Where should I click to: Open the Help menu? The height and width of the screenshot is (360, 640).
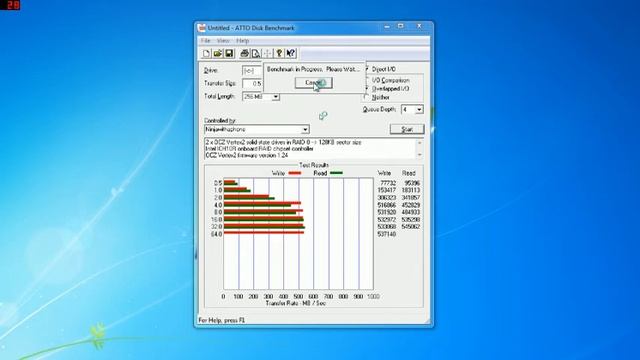click(x=242, y=41)
